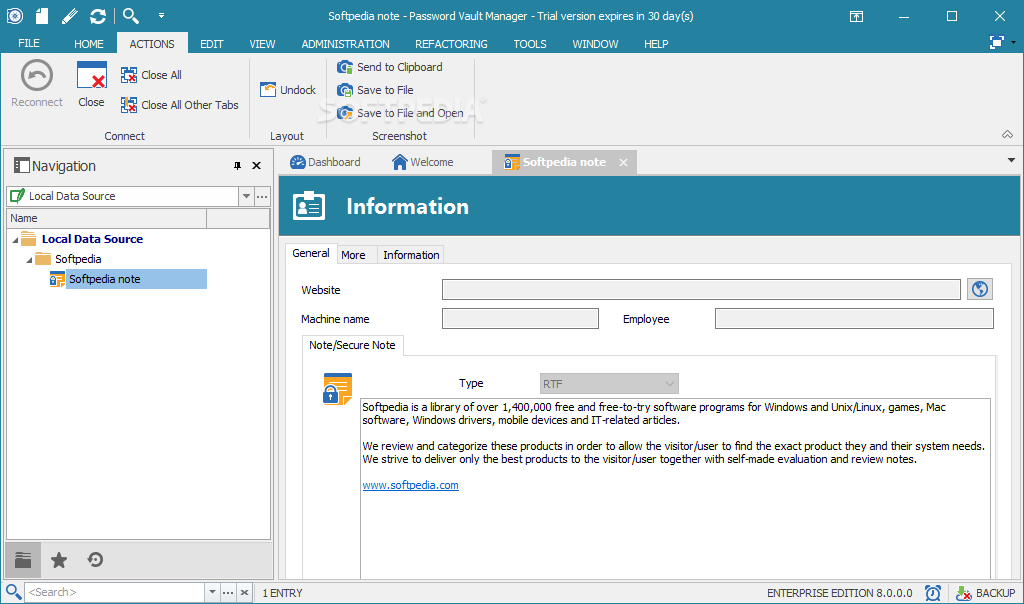Click the Employee input field
This screenshot has height=604, width=1024.
click(854, 319)
